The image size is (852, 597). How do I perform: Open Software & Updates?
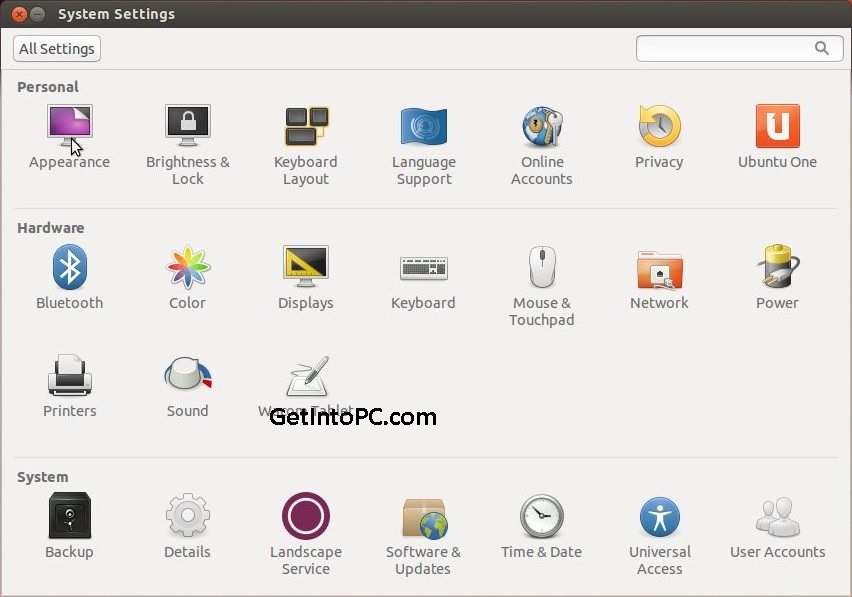423,516
